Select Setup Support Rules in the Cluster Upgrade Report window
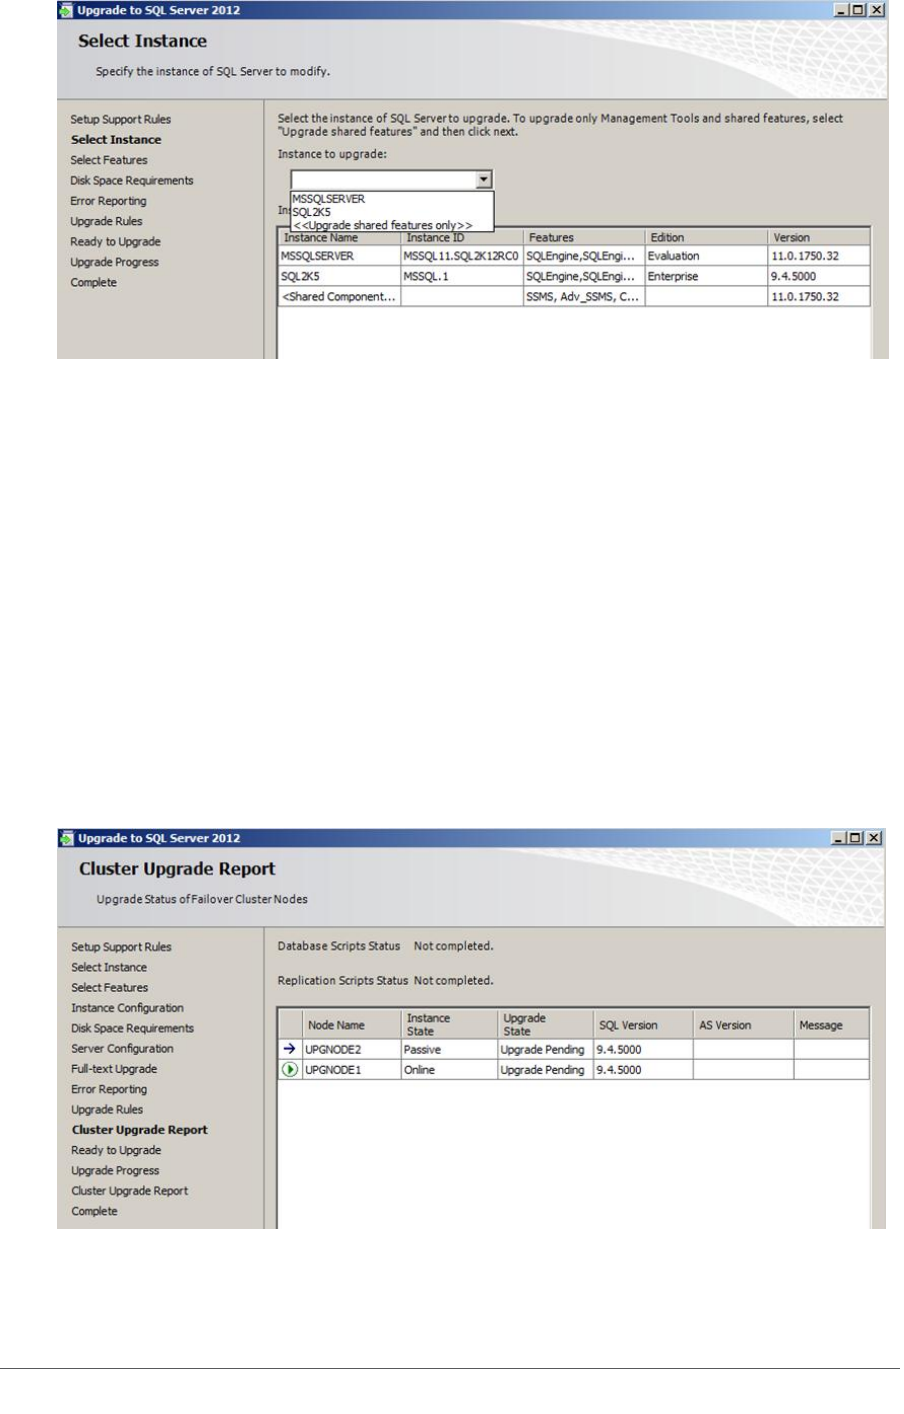 pyautogui.click(x=121, y=947)
